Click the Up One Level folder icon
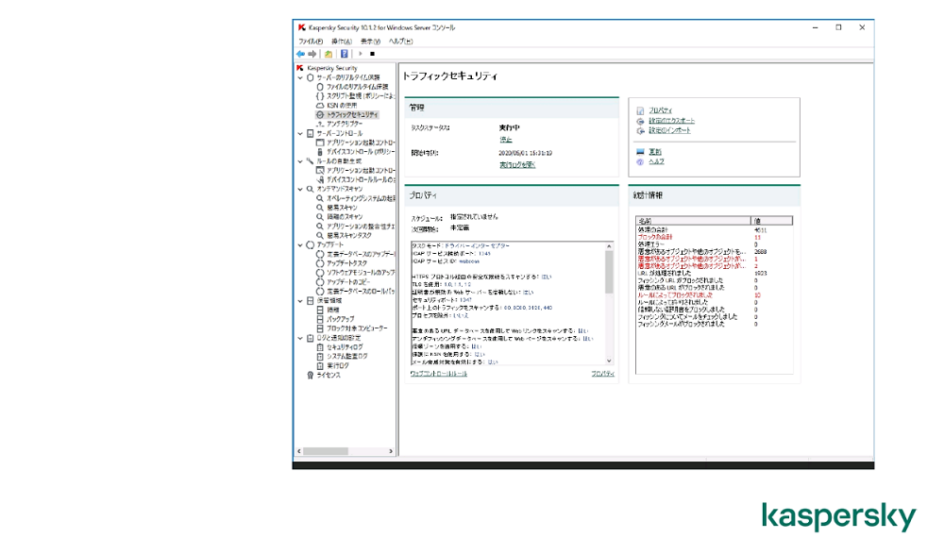The width and height of the screenshot is (944, 538). 328,54
